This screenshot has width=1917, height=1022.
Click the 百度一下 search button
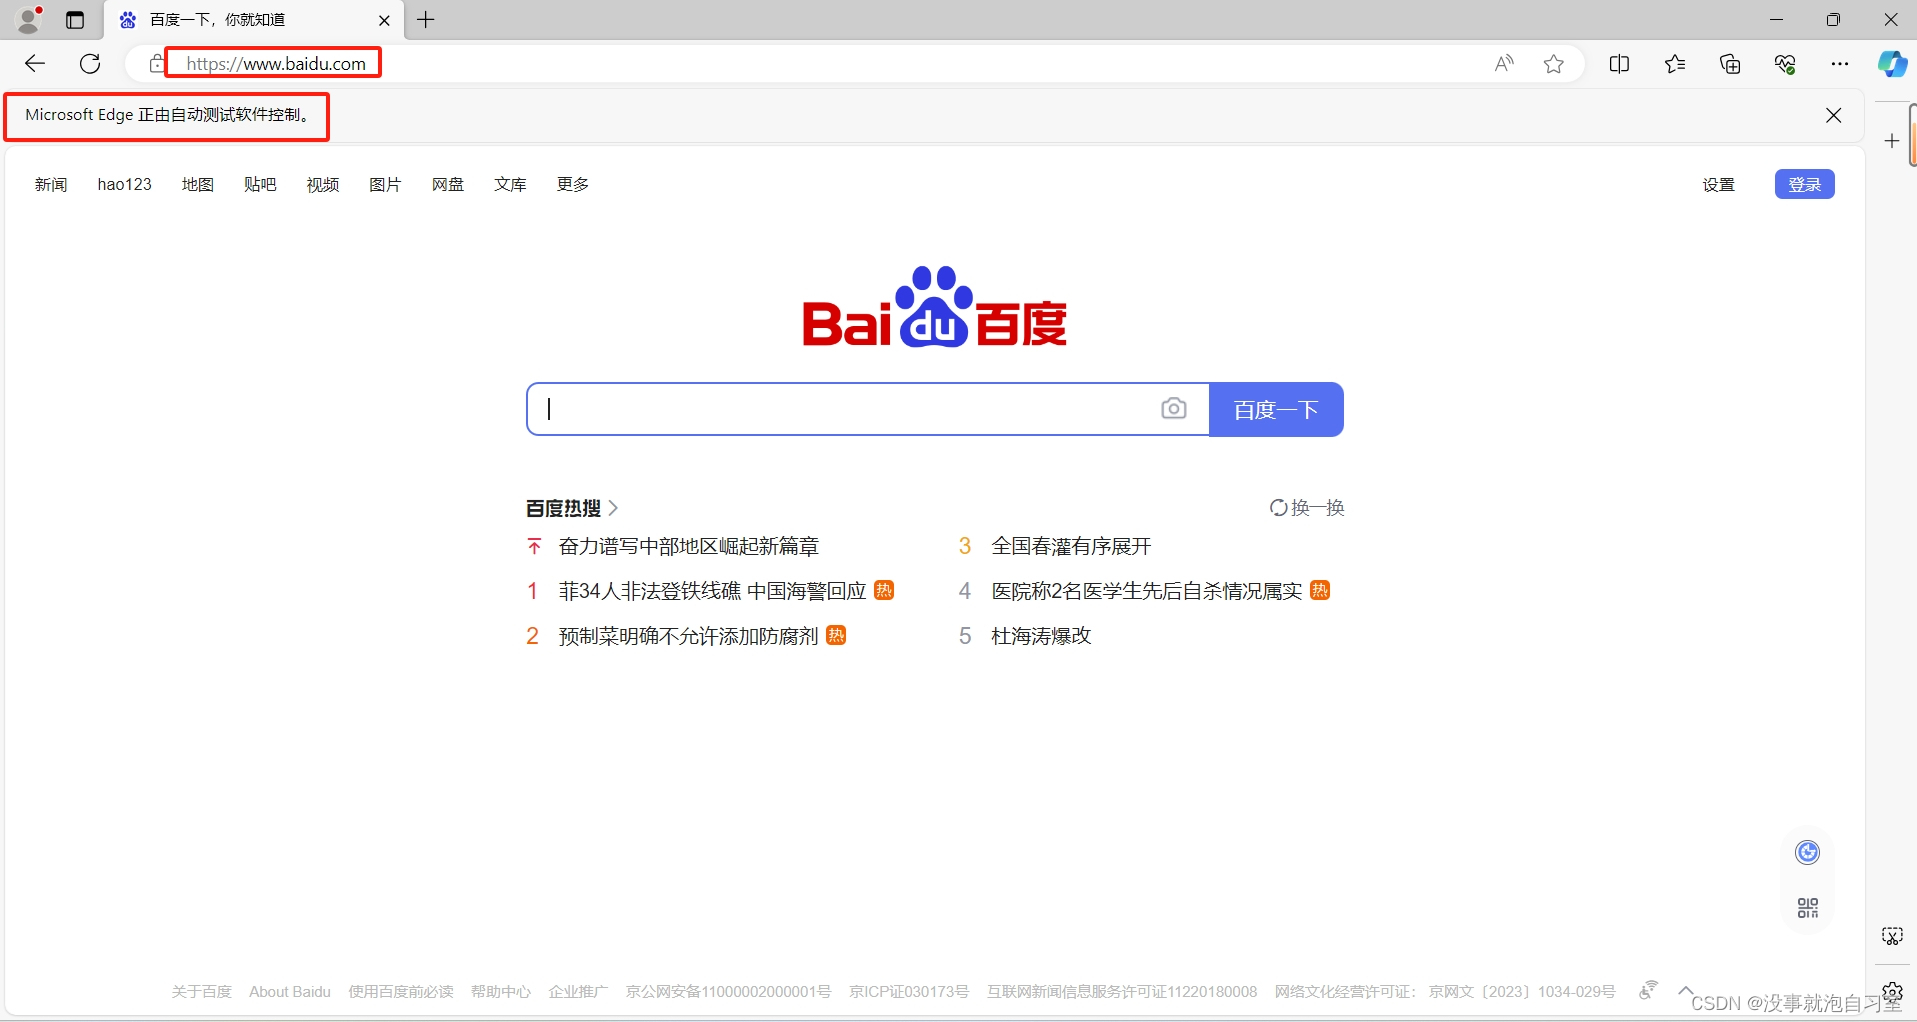coord(1276,409)
